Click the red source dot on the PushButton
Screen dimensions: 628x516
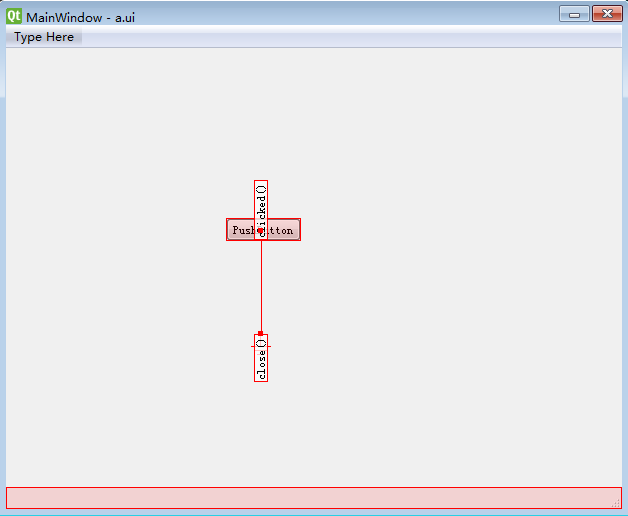click(260, 231)
